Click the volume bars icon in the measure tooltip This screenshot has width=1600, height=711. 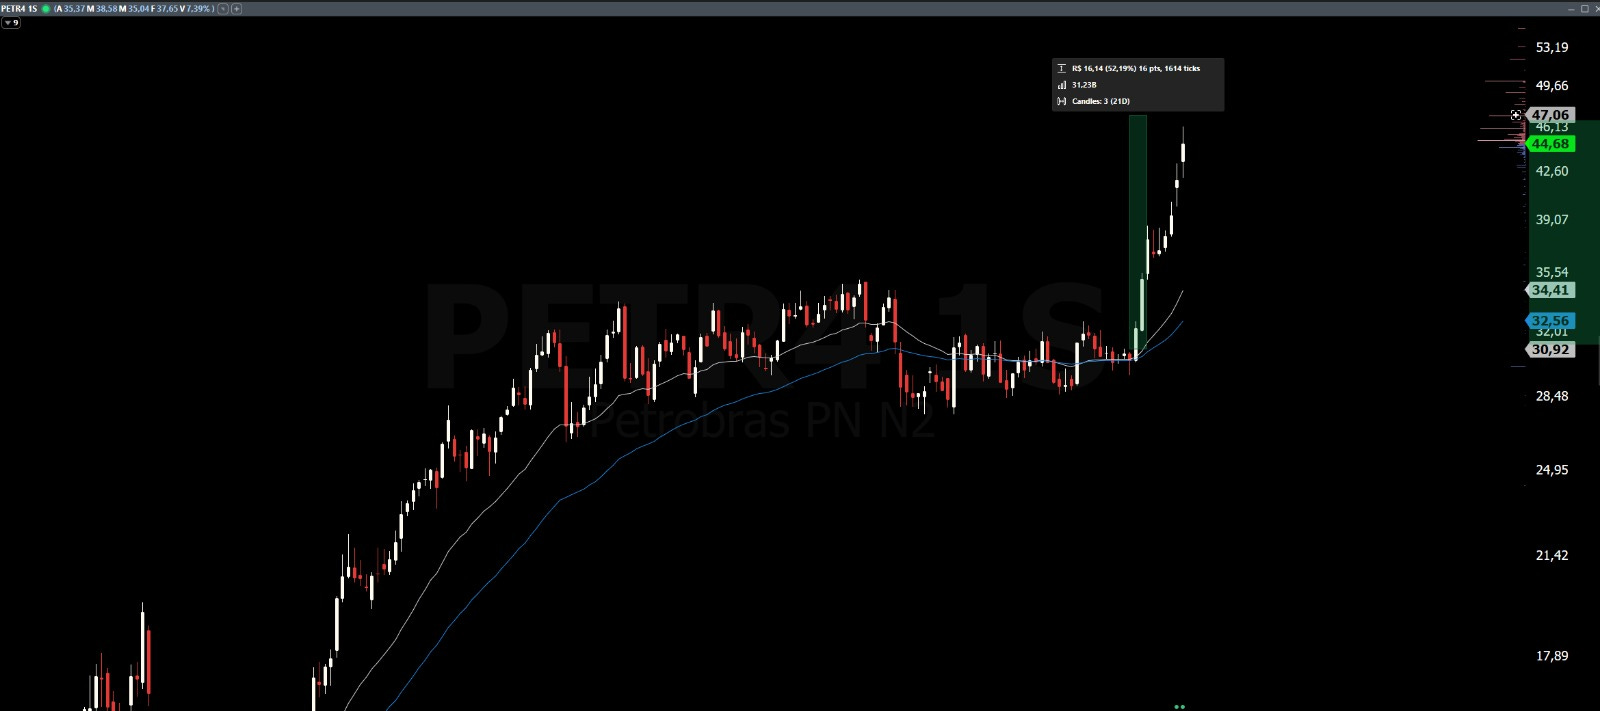(1062, 85)
